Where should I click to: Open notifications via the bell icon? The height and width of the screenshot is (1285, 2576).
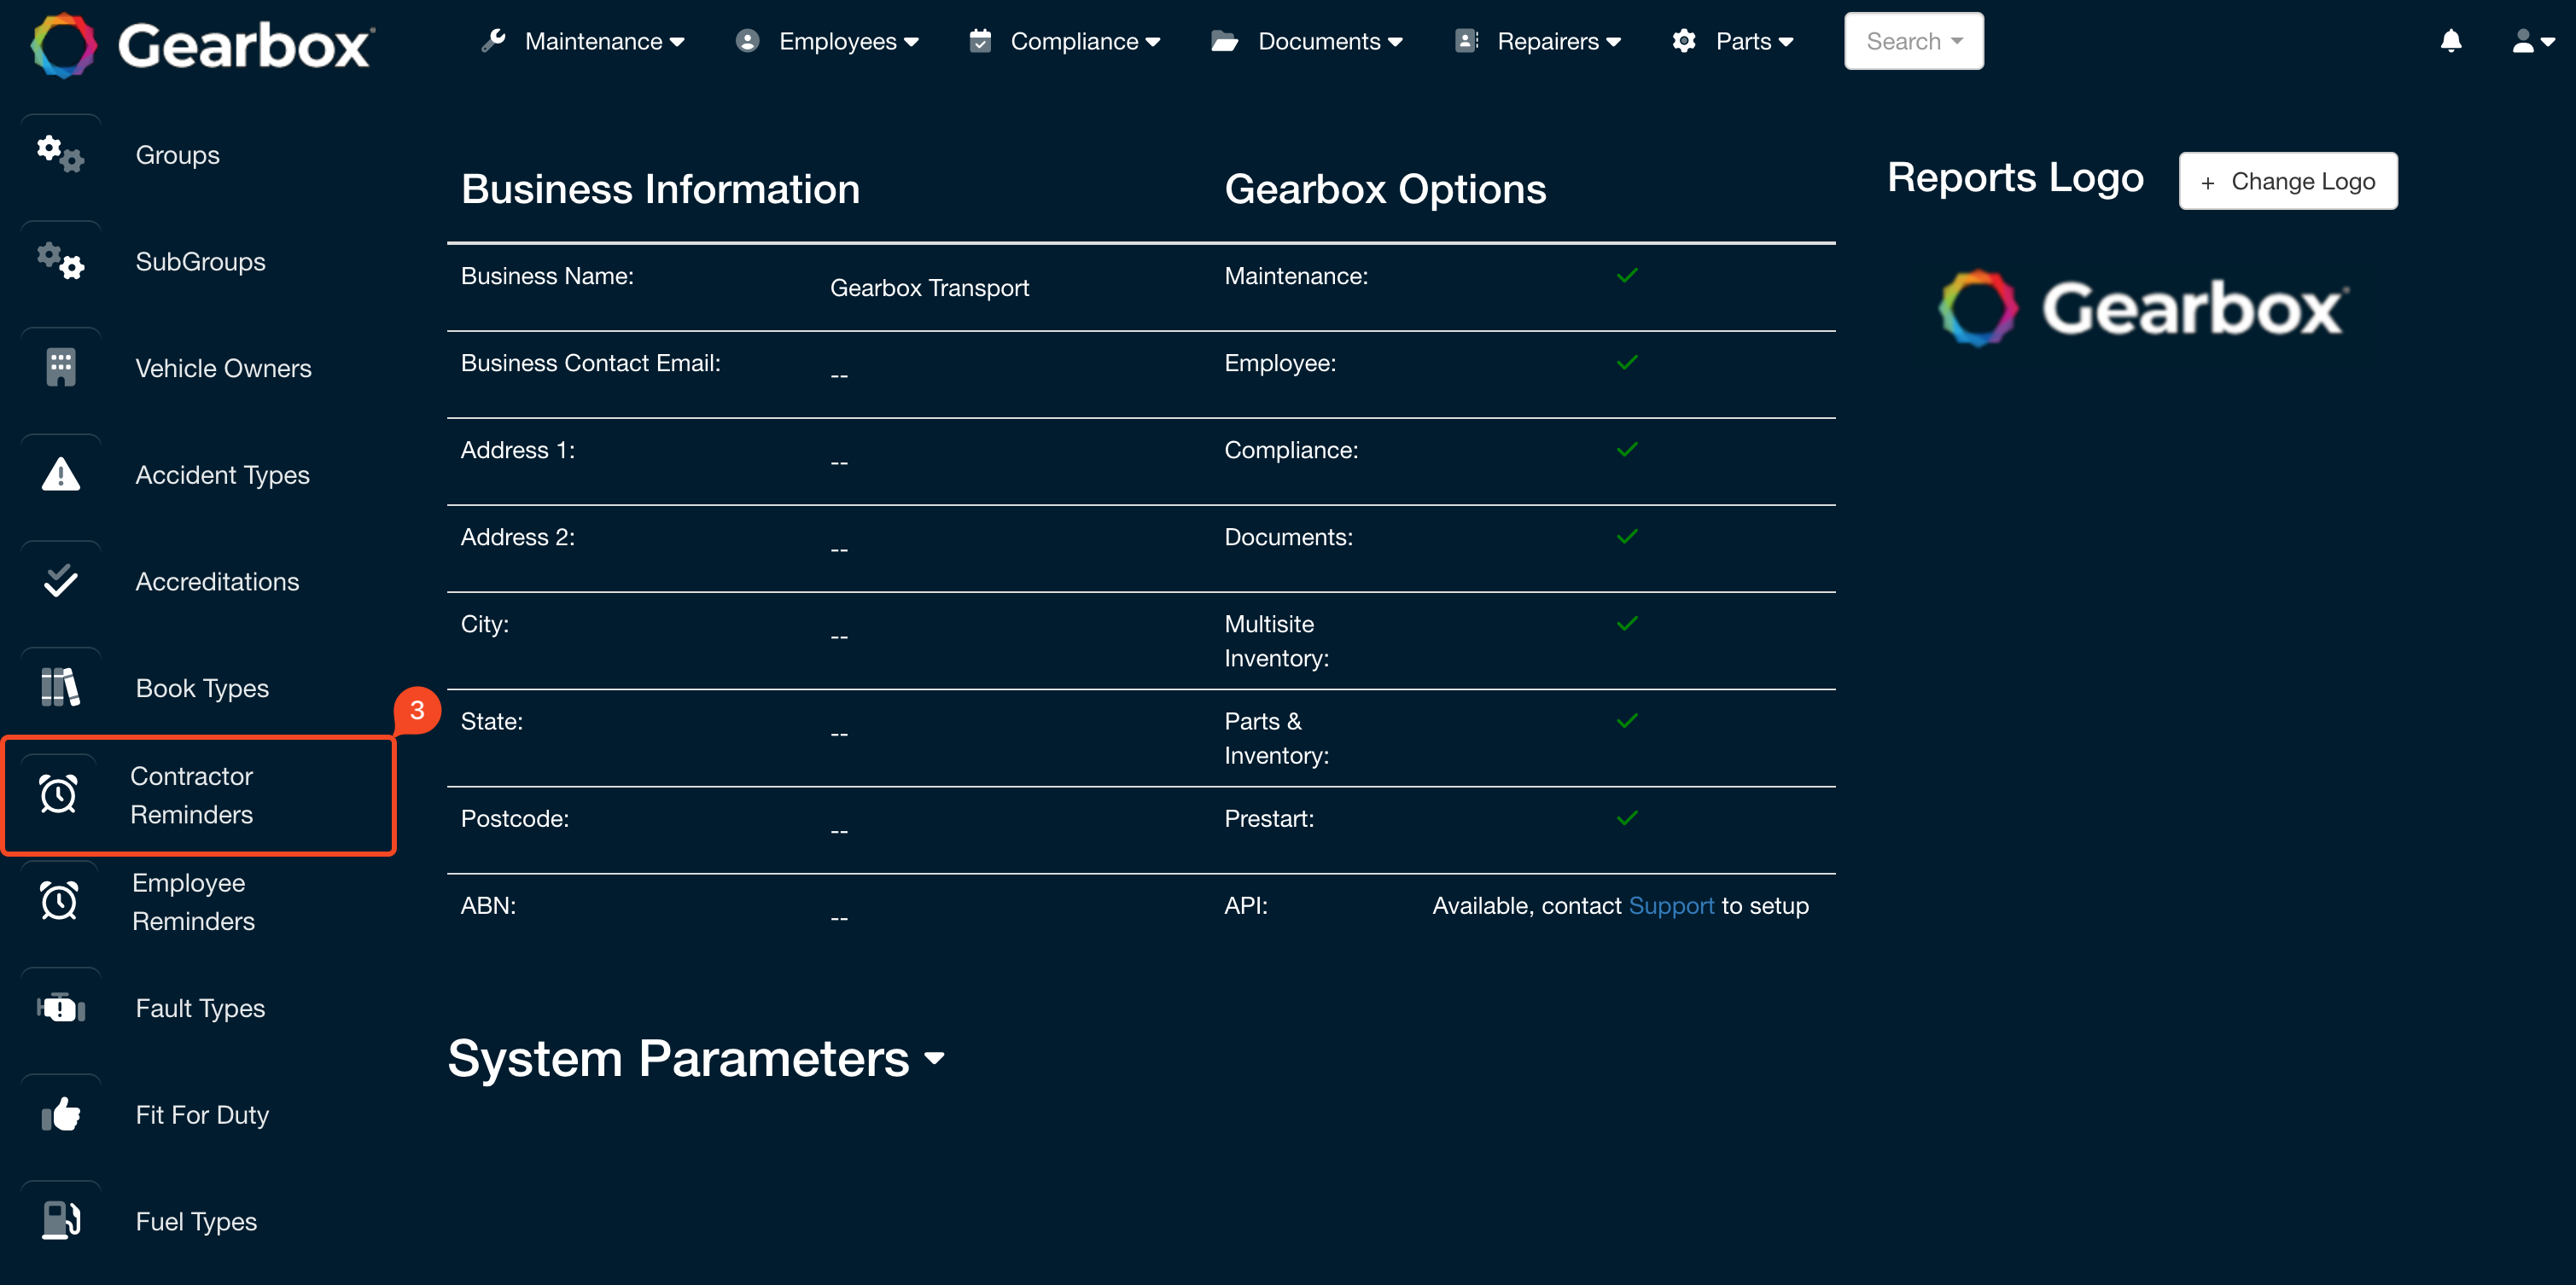pos(2451,41)
